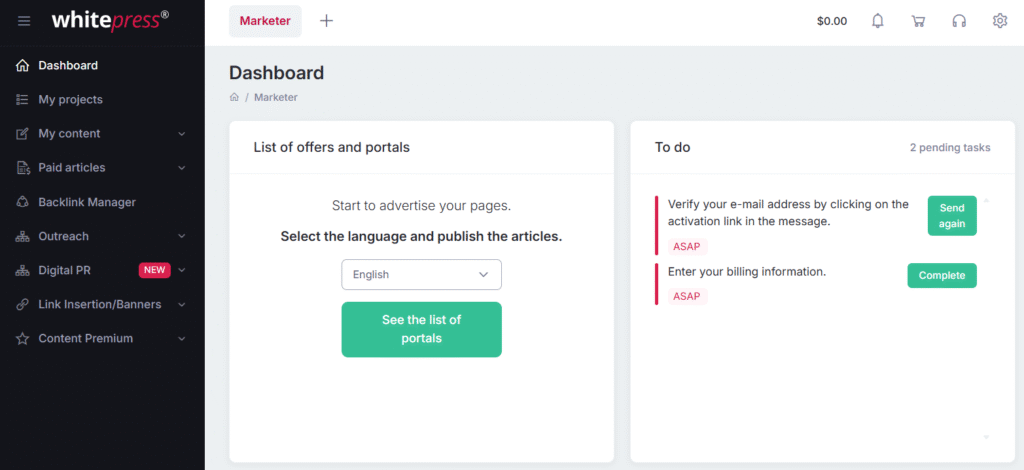
Task: Click the To do scroll-down arrow
Action: click(x=986, y=437)
